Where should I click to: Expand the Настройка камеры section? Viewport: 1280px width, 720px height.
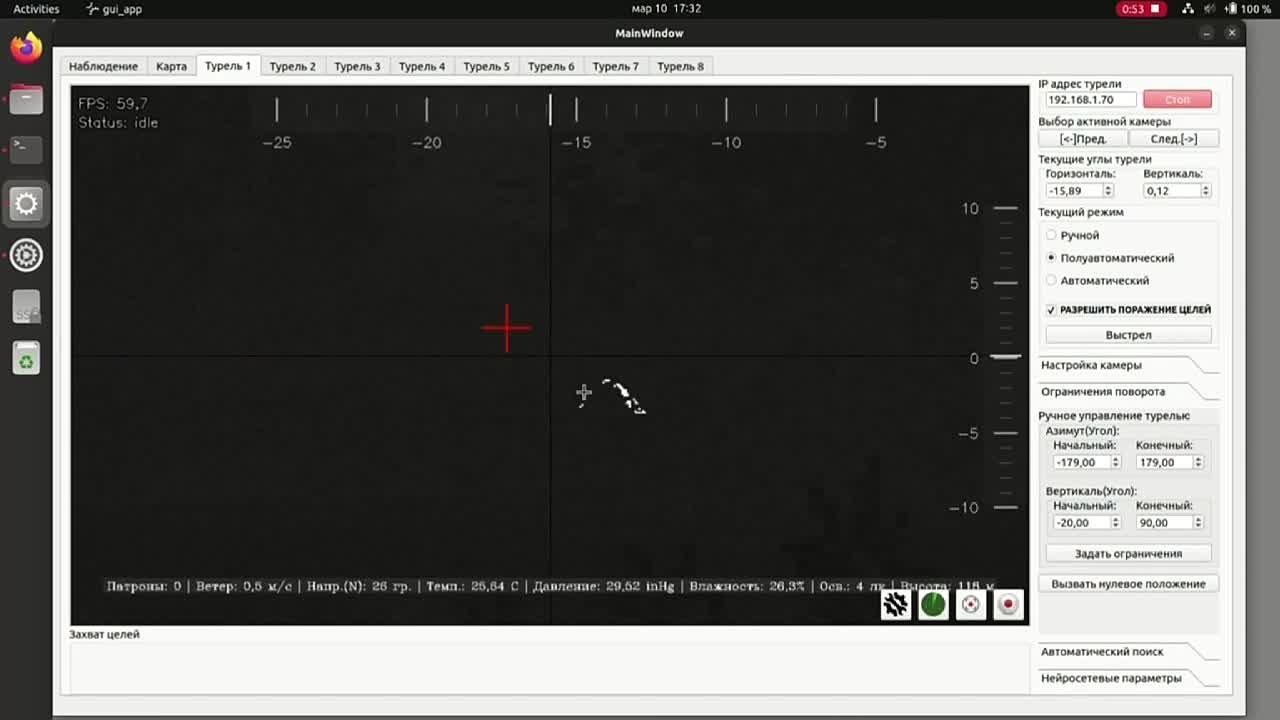(1091, 365)
